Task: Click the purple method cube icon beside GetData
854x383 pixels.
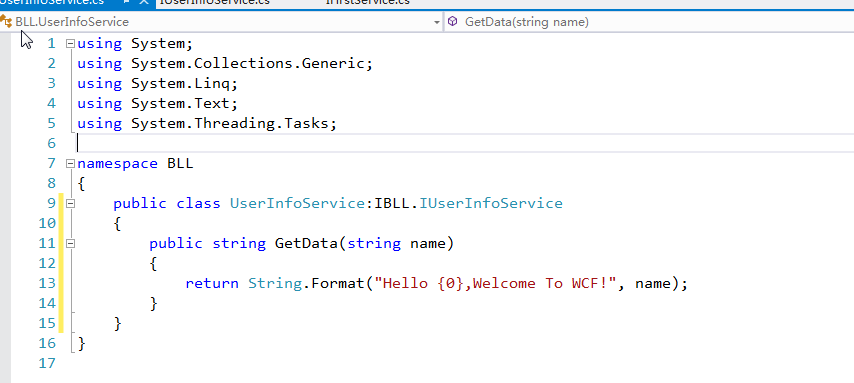Action: tap(453, 22)
